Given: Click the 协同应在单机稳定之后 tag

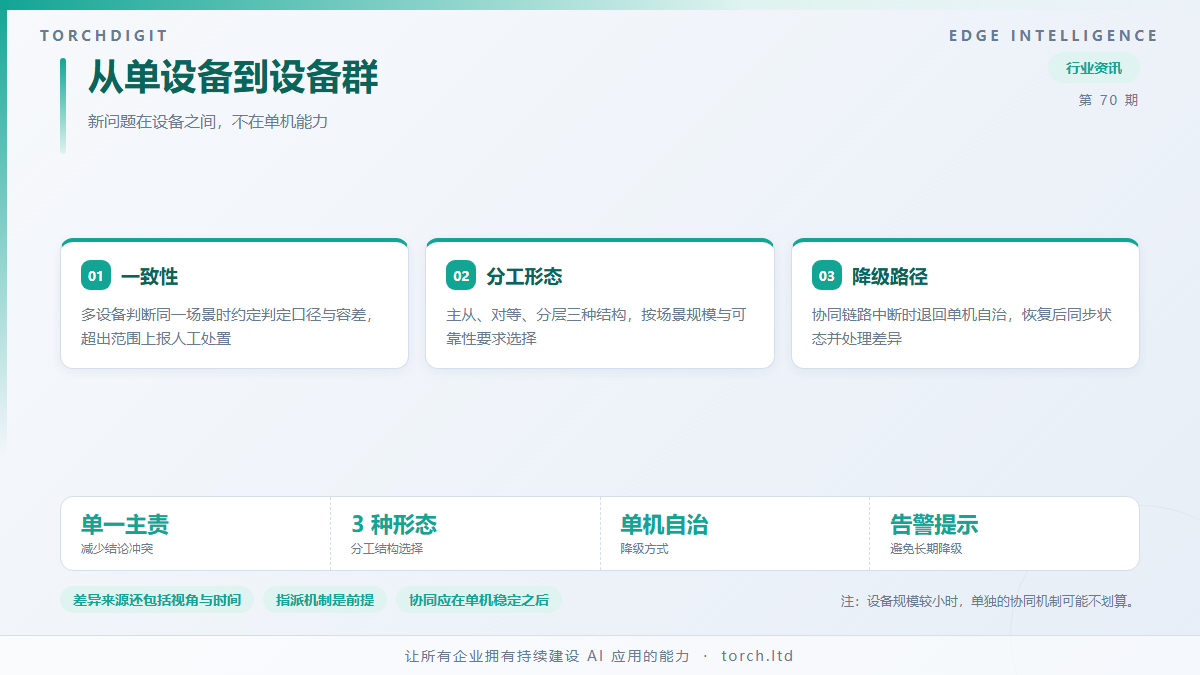Looking at the screenshot, I should [479, 600].
